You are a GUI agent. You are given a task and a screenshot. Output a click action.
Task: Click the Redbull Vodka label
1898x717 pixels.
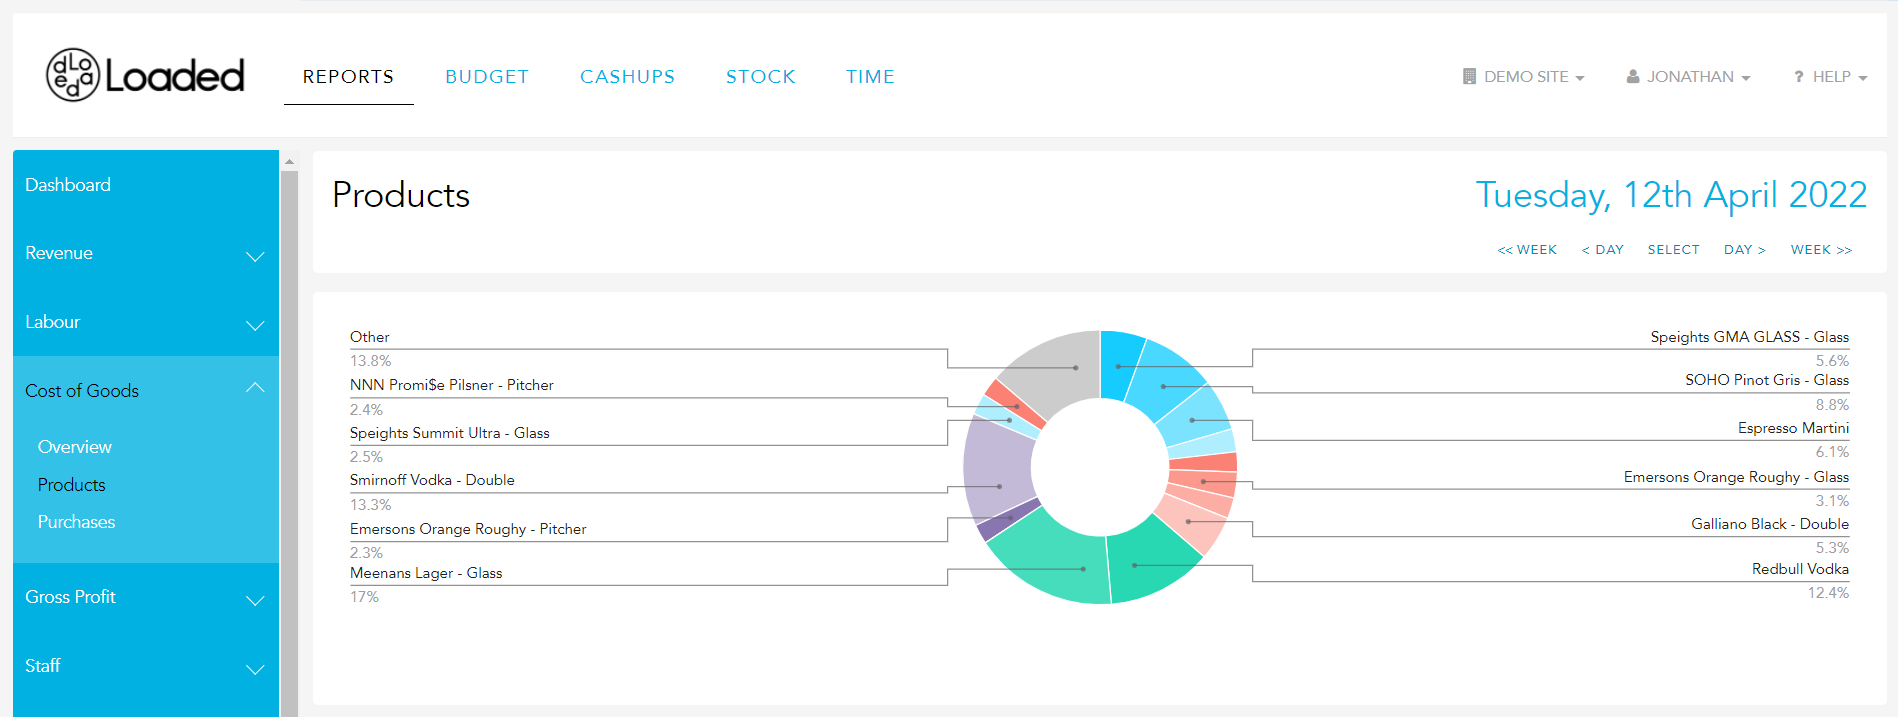(1801, 569)
